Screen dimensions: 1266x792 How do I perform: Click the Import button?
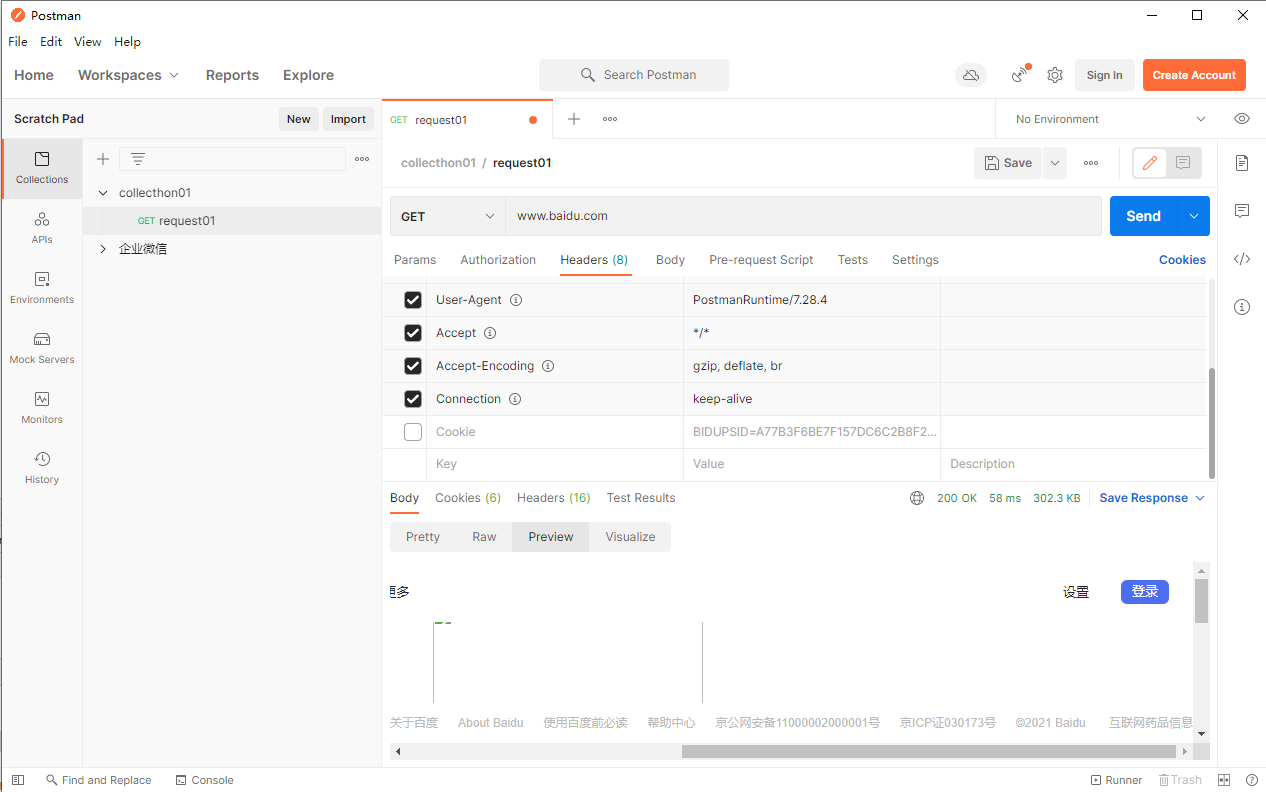[348, 119]
